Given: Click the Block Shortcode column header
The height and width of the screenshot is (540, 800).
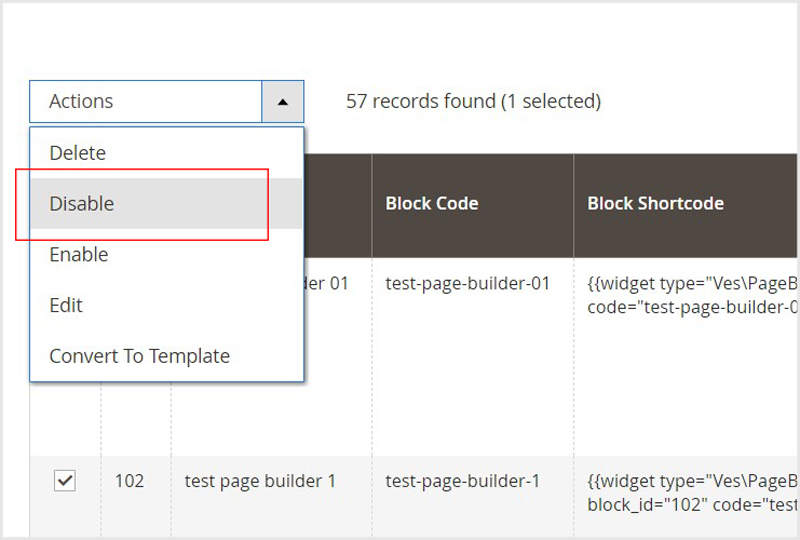Looking at the screenshot, I should click(656, 204).
